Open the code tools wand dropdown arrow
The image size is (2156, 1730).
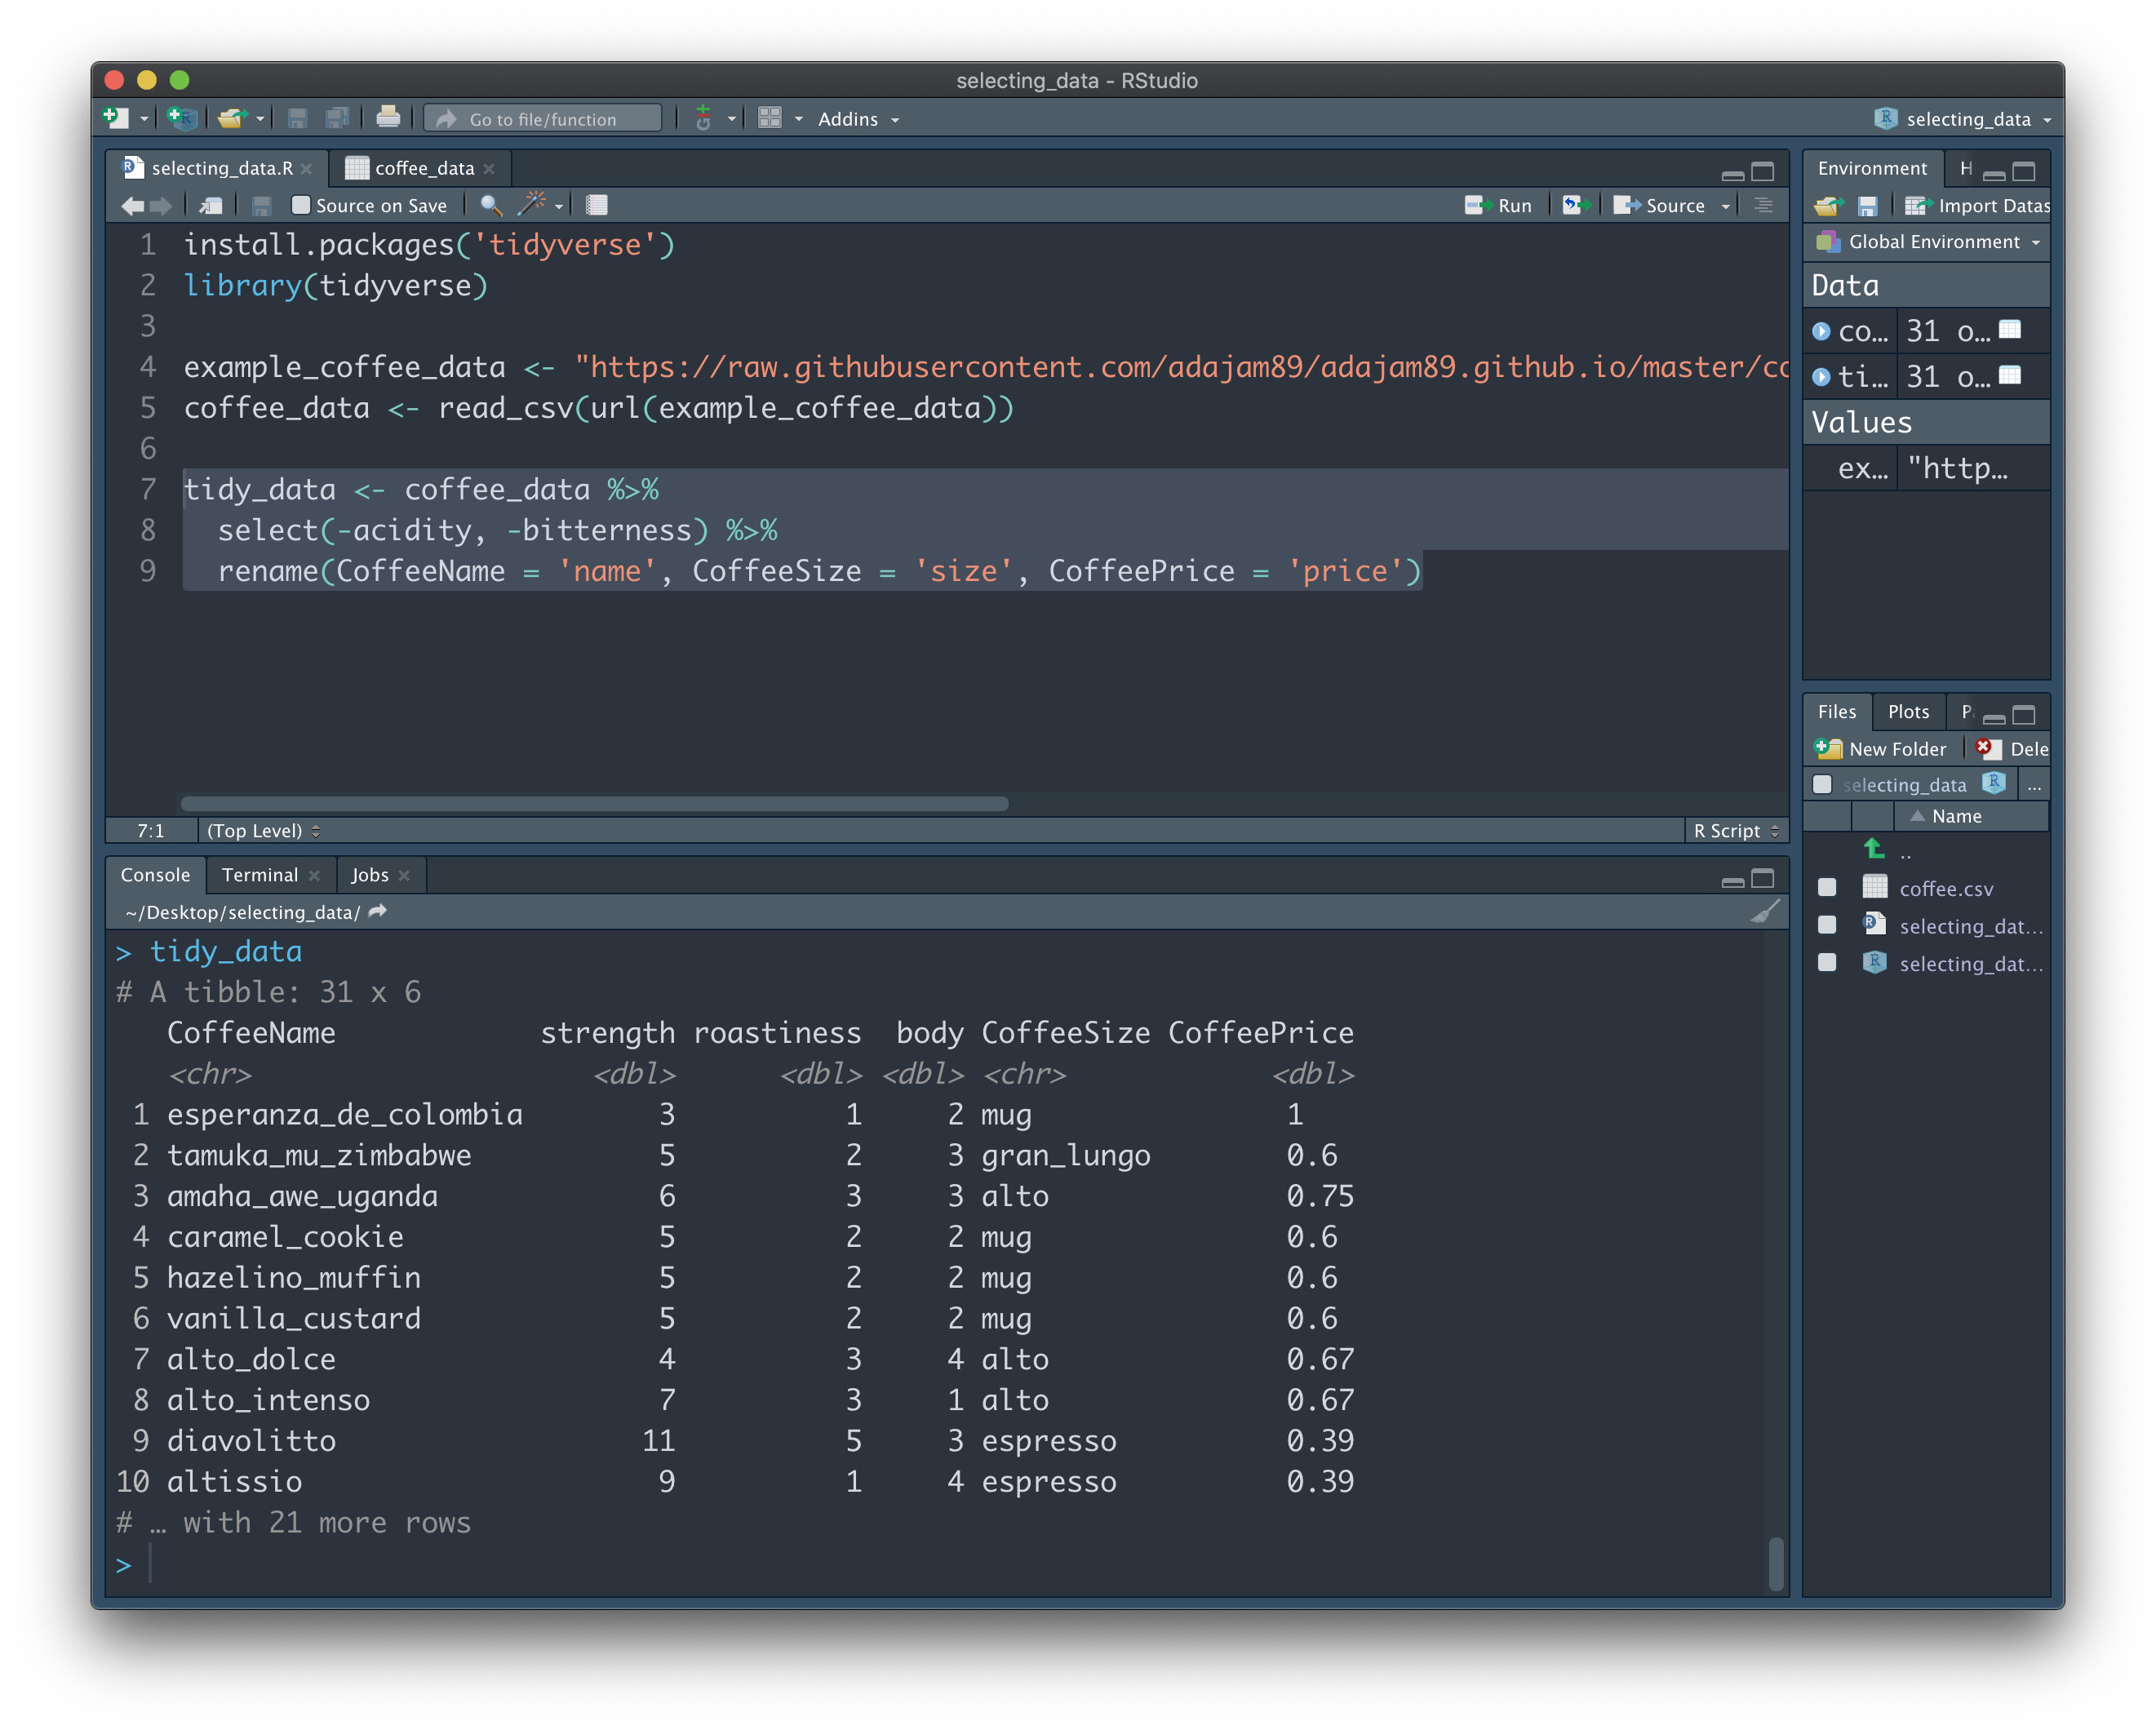pos(559,207)
